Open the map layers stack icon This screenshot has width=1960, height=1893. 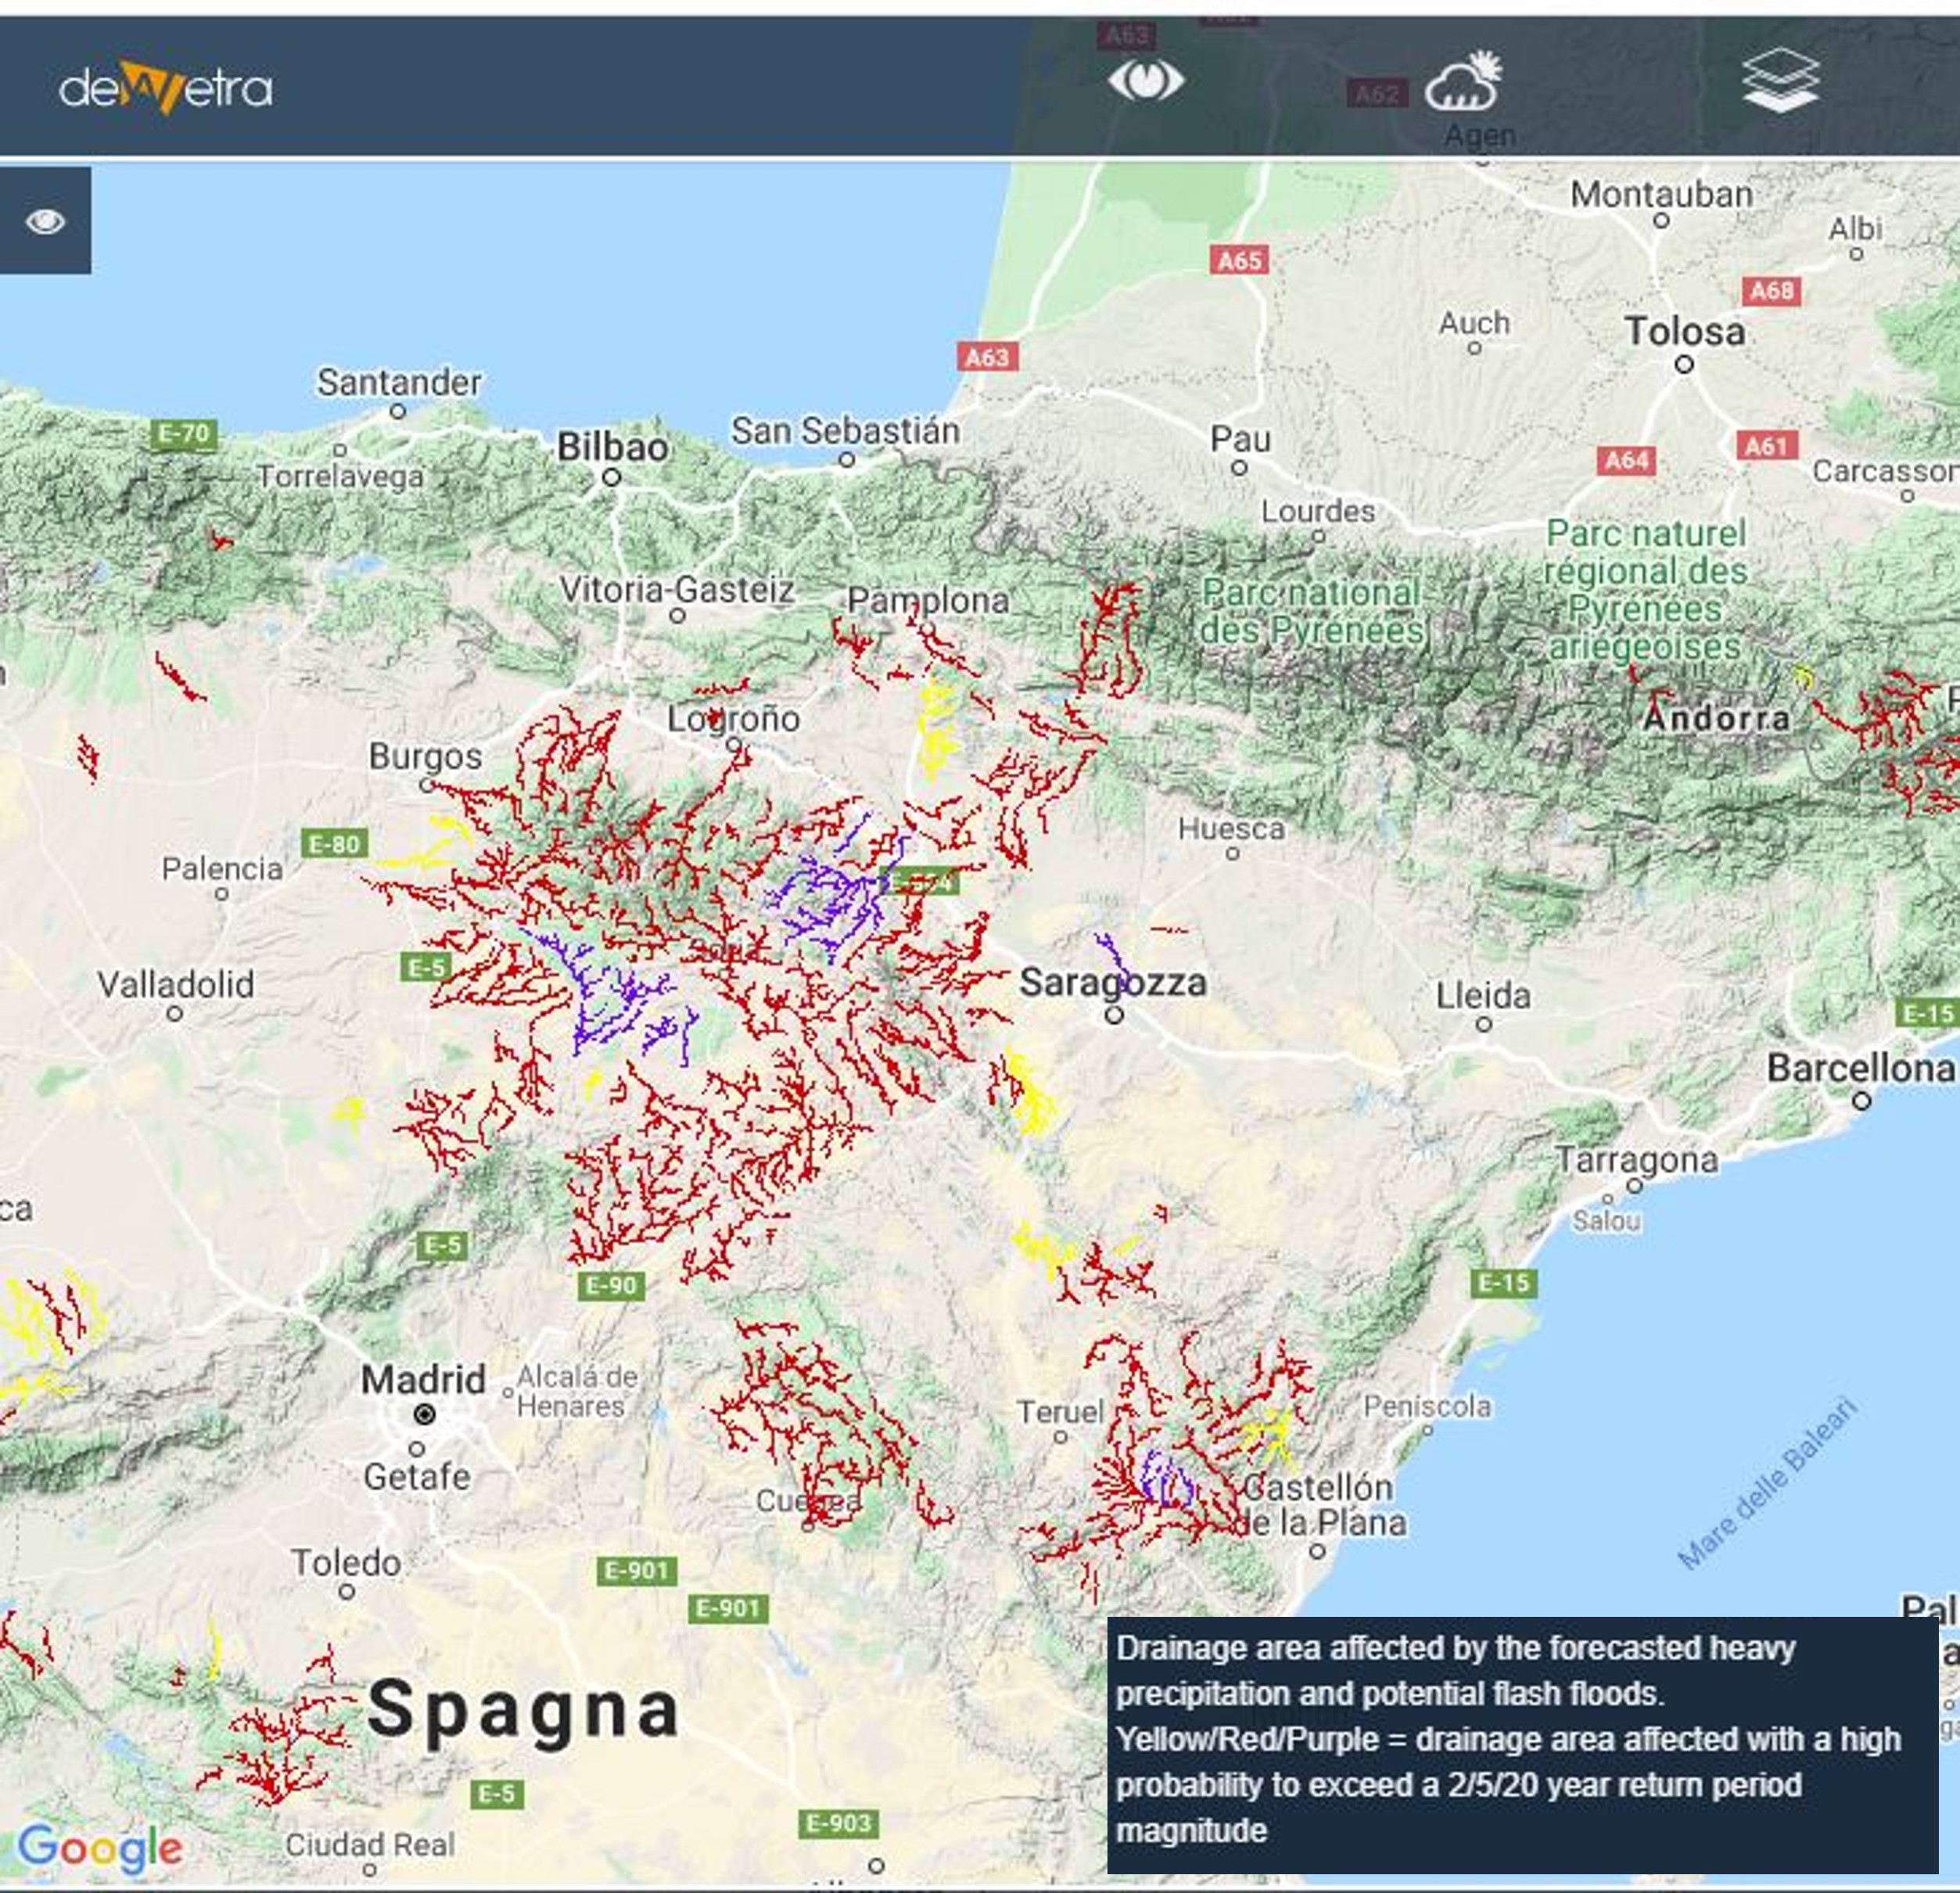pyautogui.click(x=1780, y=80)
